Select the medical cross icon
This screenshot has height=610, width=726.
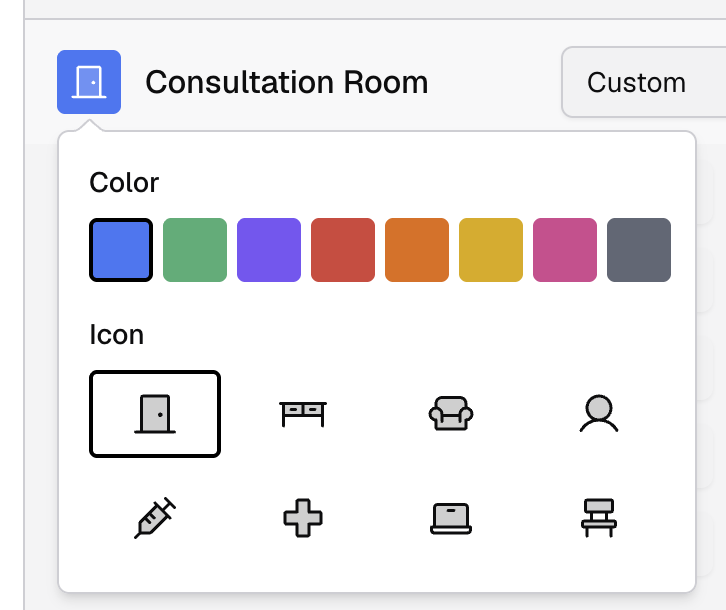[302, 519]
